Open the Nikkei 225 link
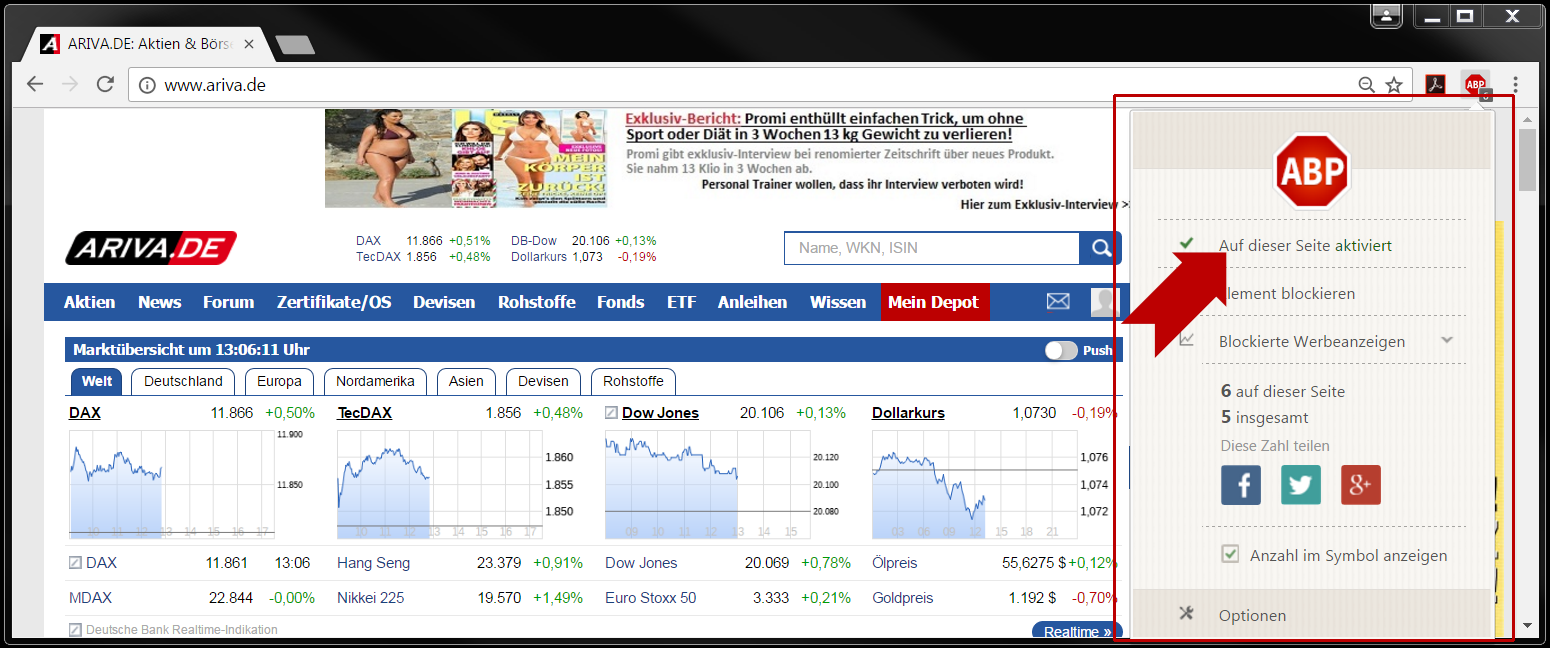Image resolution: width=1550 pixels, height=648 pixels. tap(370, 598)
